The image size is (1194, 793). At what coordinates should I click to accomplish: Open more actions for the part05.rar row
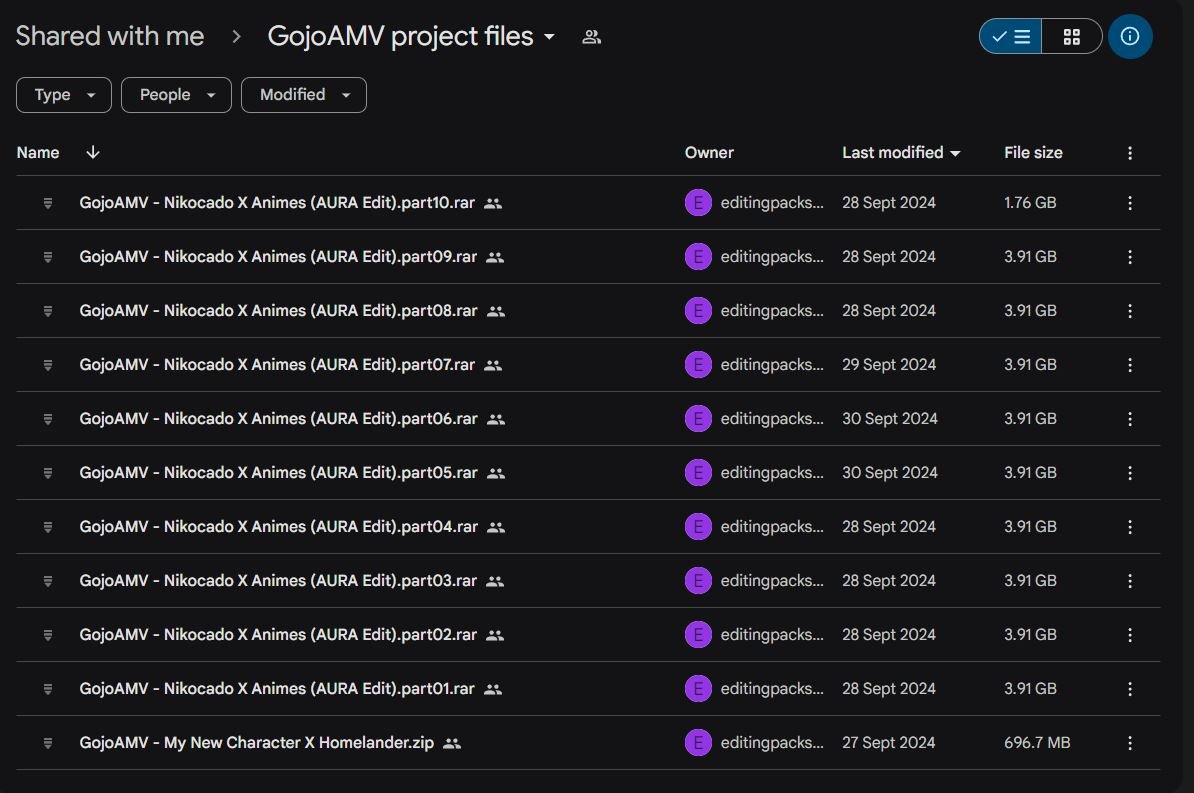click(1130, 473)
